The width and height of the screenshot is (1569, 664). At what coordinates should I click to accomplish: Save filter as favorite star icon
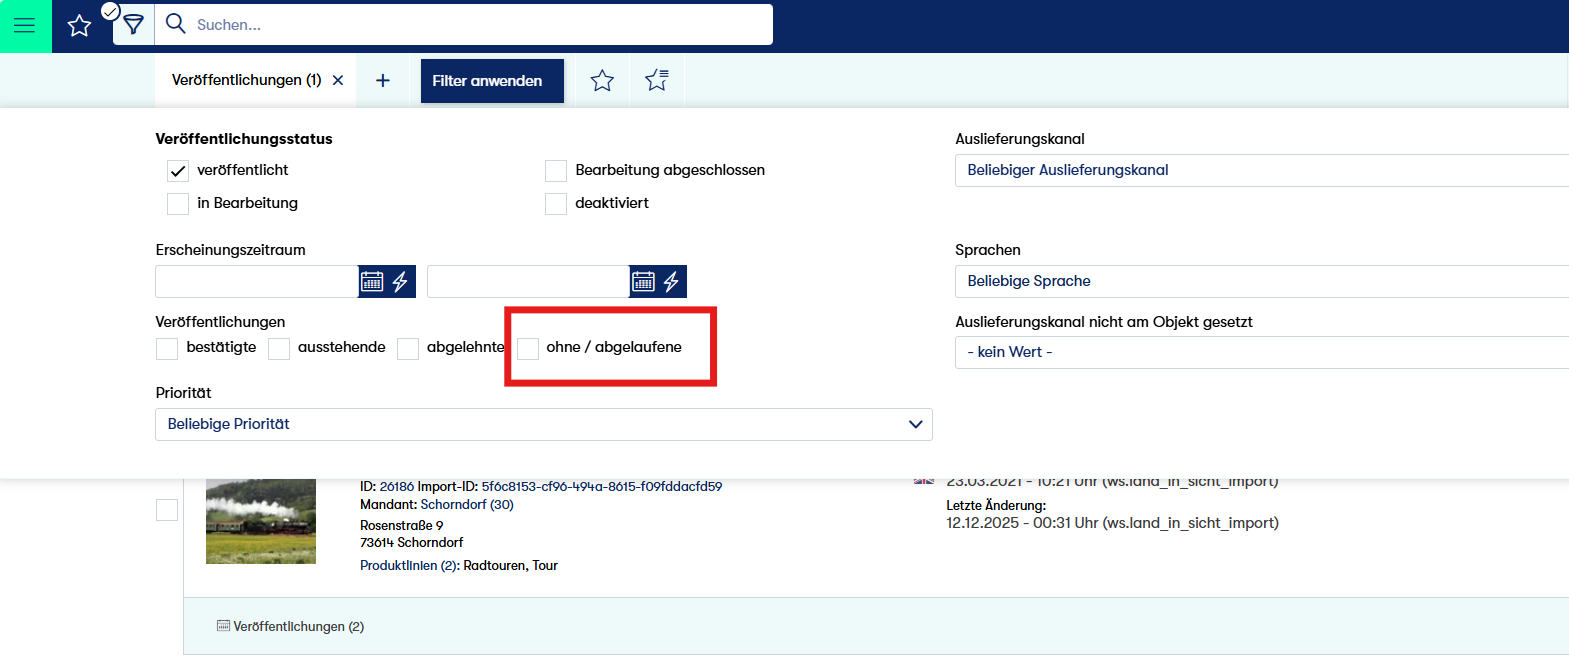coord(602,81)
